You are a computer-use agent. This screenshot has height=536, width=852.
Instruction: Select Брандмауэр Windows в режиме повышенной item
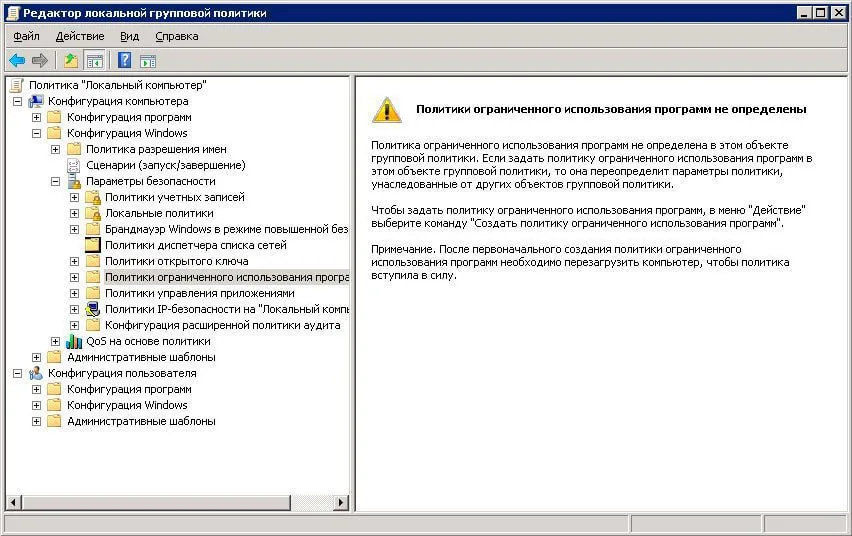click(x=227, y=229)
